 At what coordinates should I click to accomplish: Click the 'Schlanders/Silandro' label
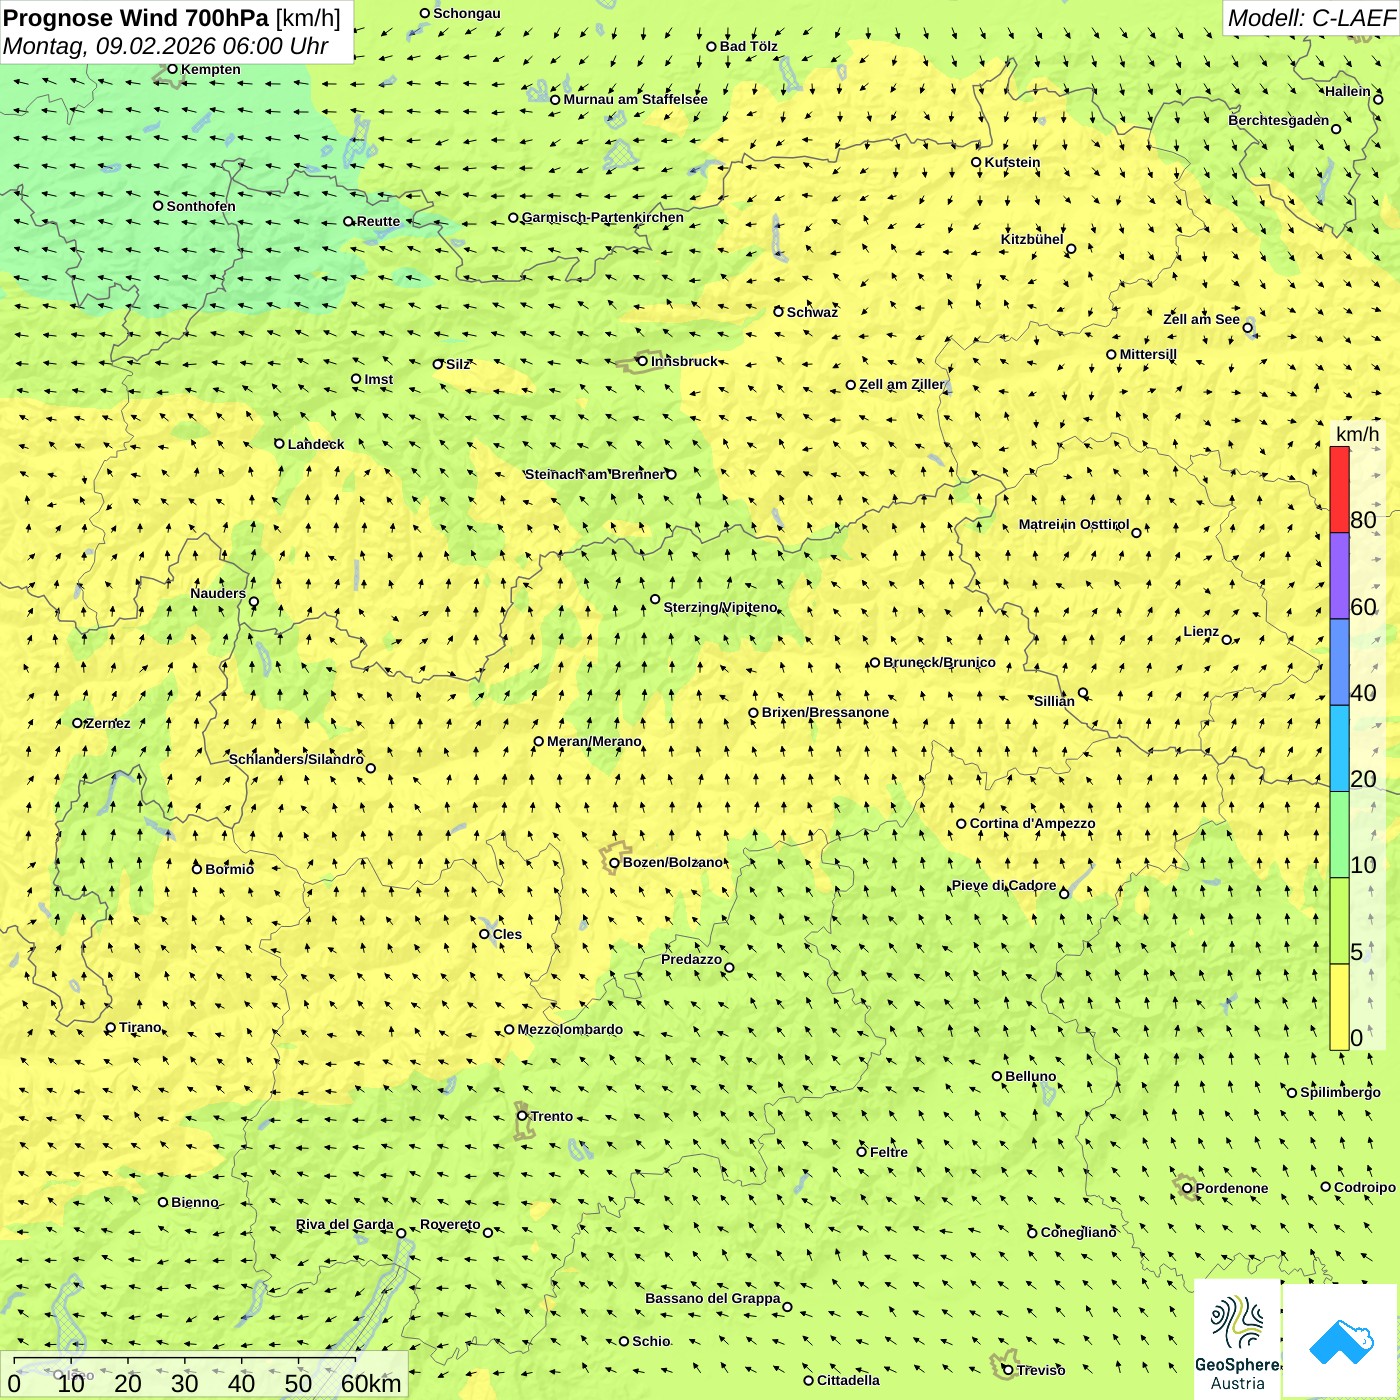pos(296,759)
